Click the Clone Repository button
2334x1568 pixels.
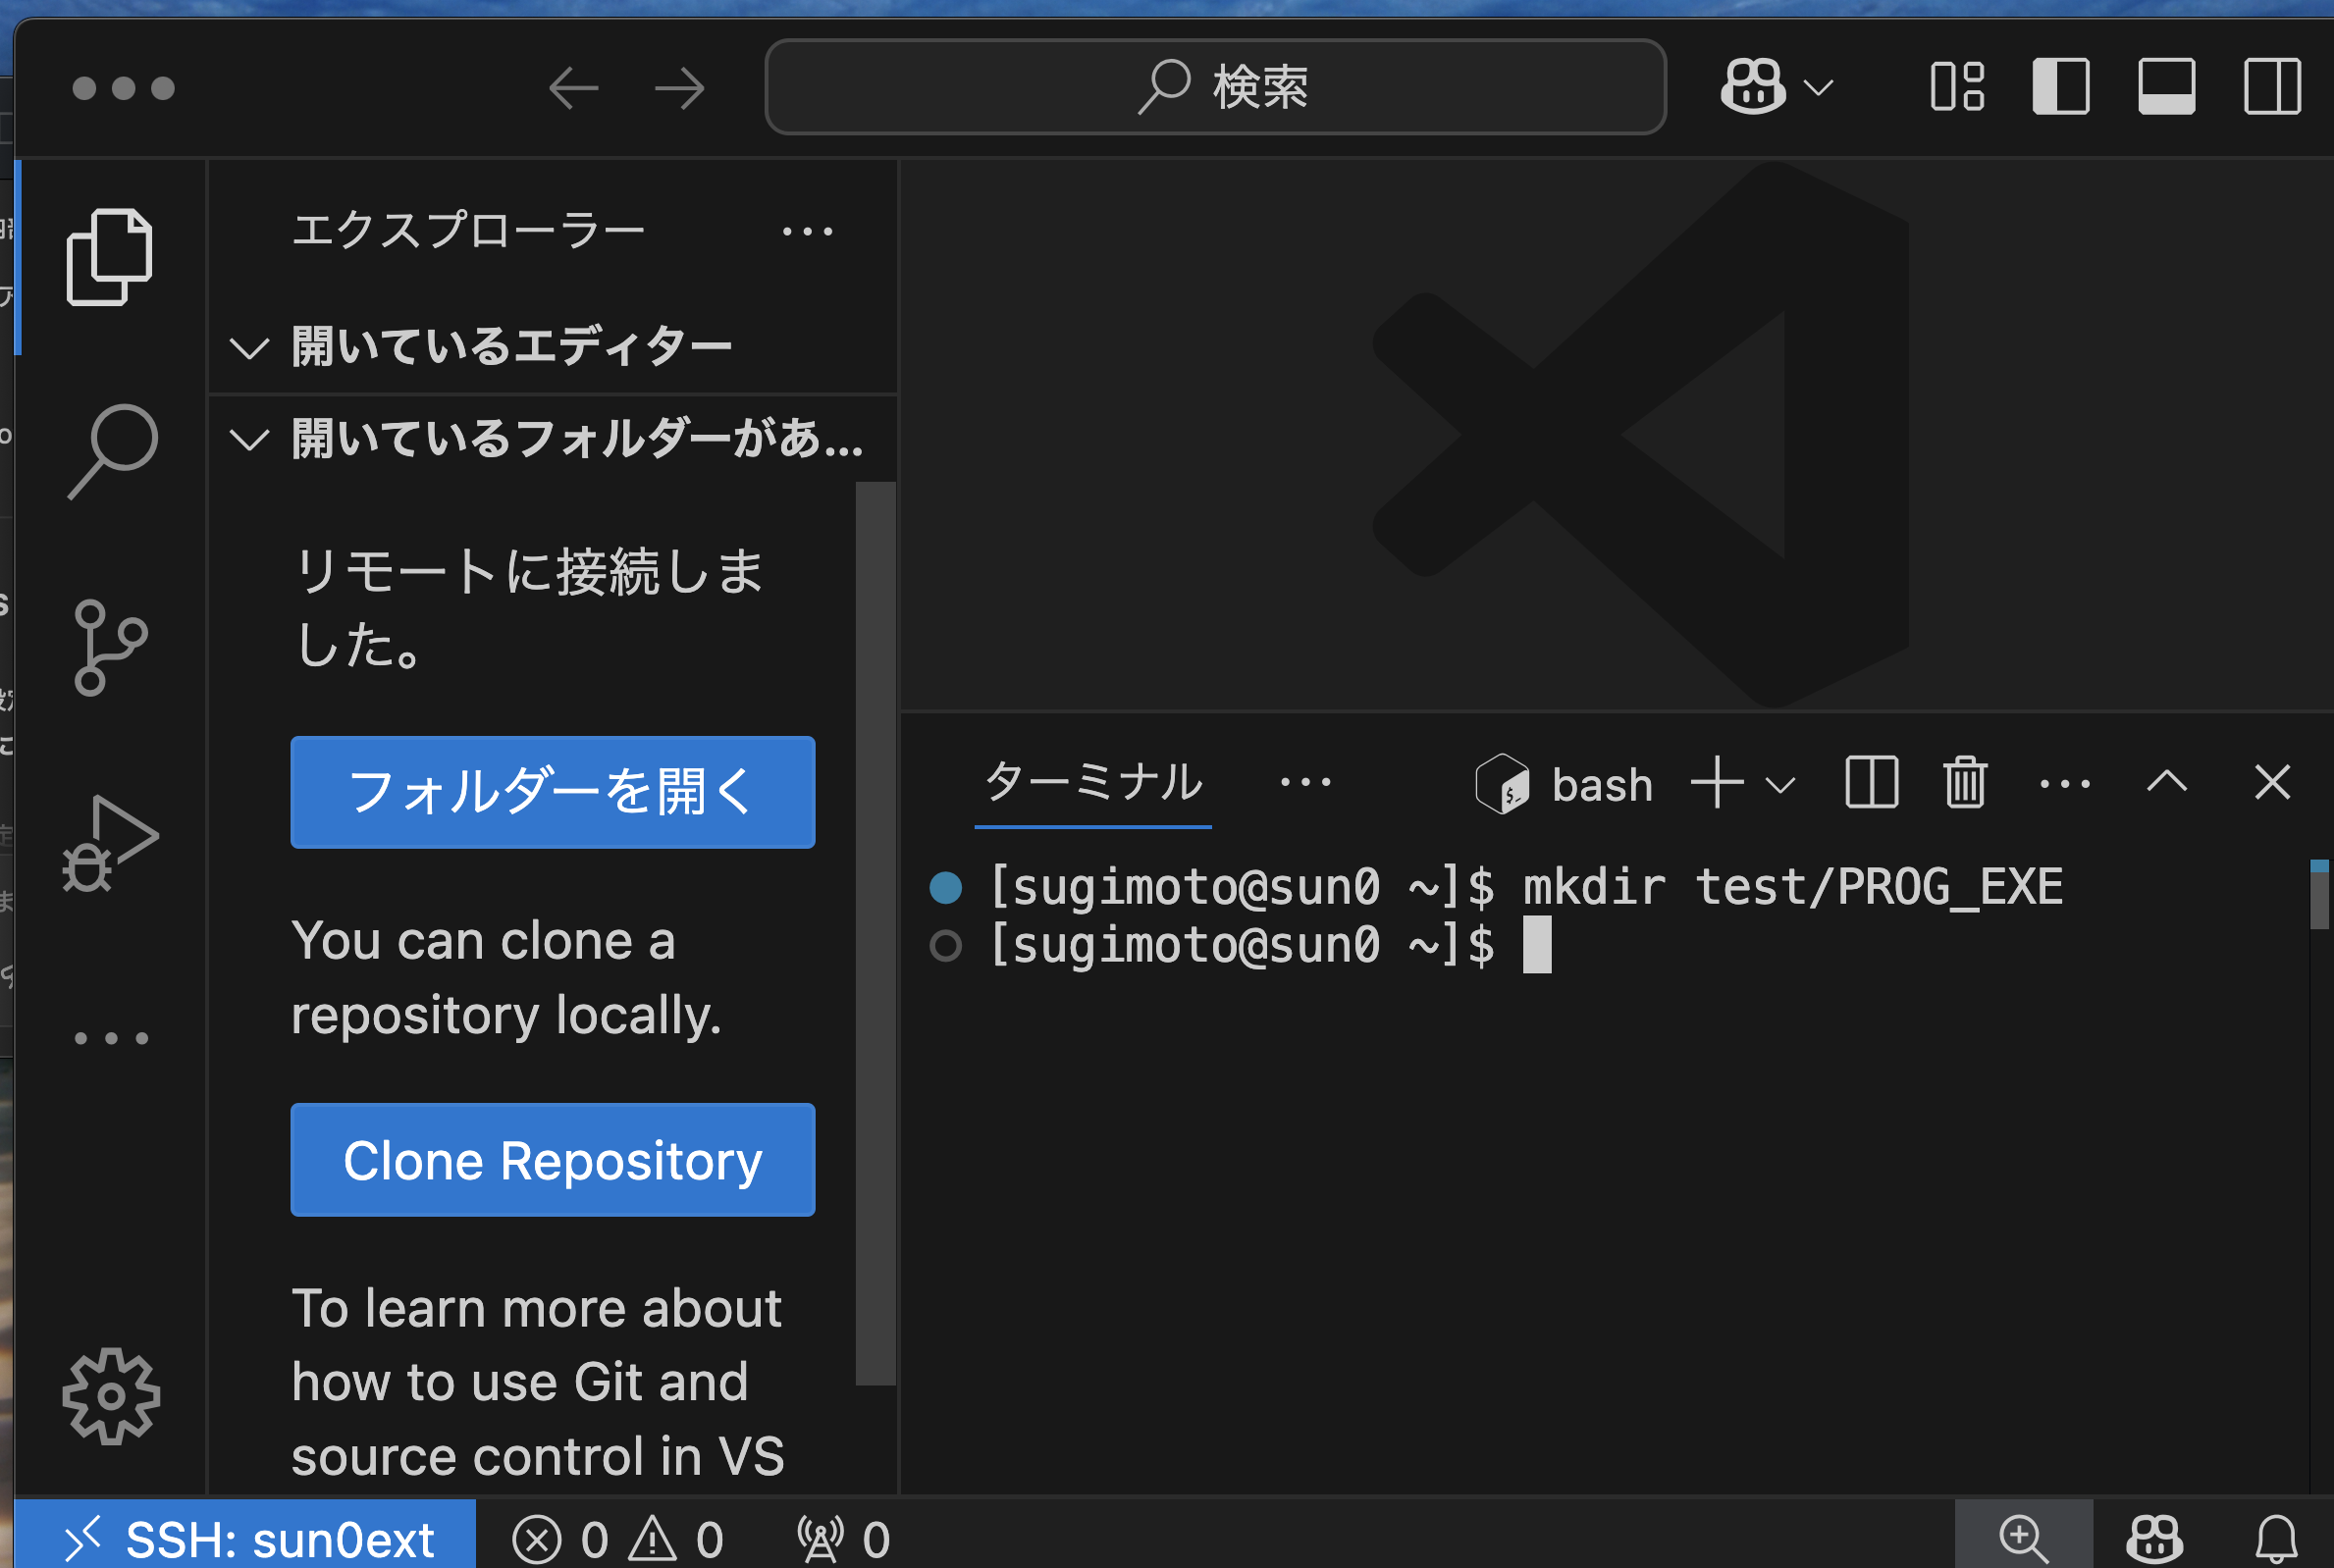pos(553,1160)
